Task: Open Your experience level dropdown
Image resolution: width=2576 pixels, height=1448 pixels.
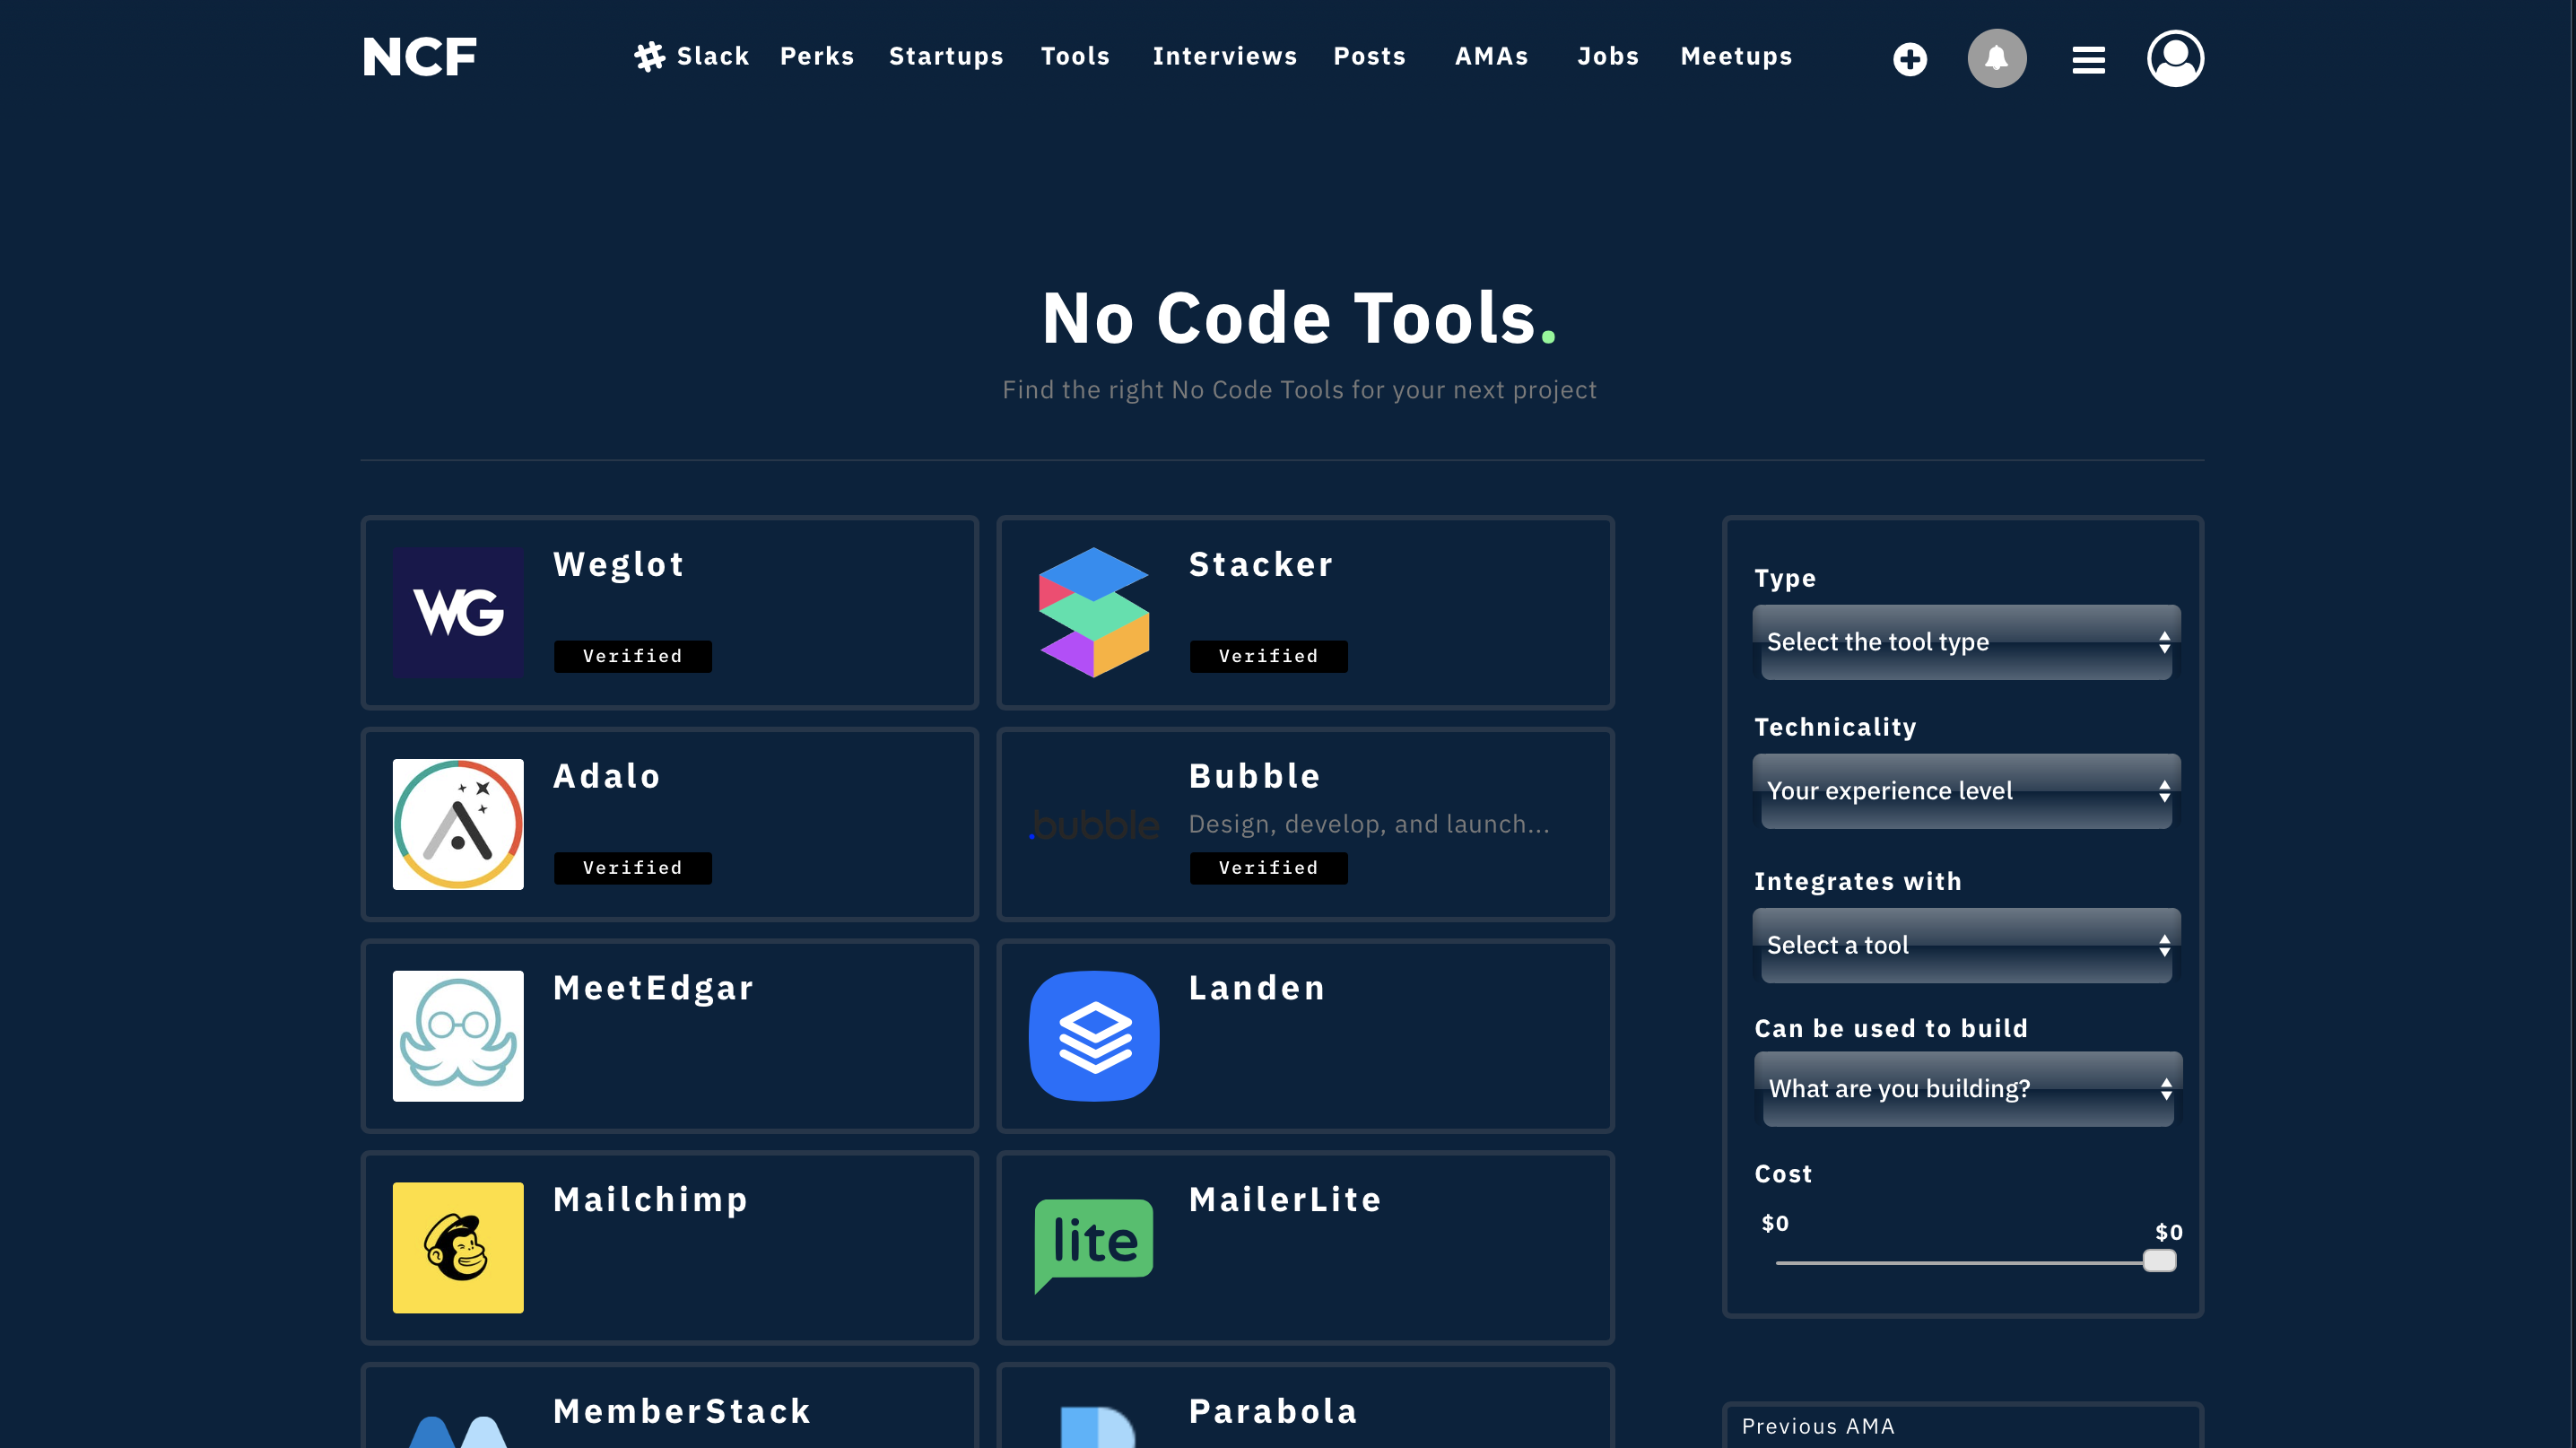Action: [x=1966, y=791]
